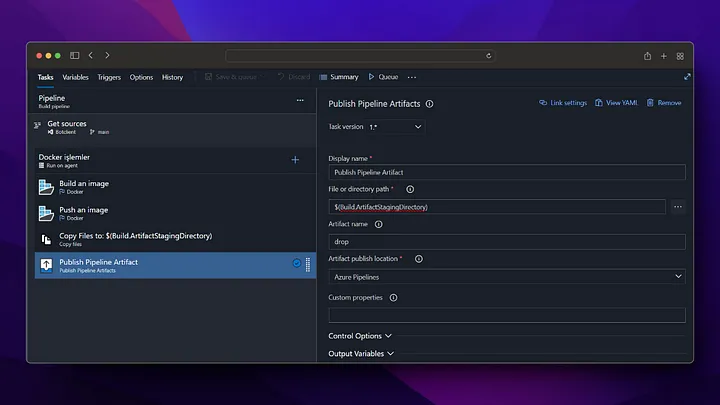Image resolution: width=720 pixels, height=405 pixels.
Task: Select the Push an image task
Action: (175, 213)
